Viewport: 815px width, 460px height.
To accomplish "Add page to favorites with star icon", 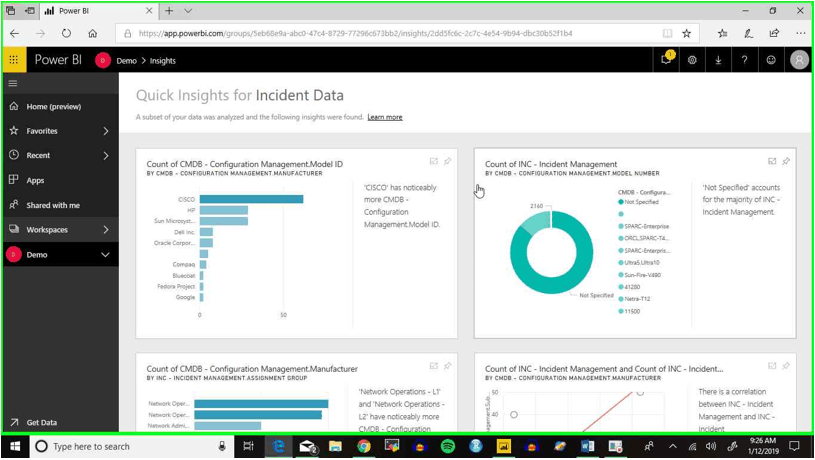I will tap(687, 33).
